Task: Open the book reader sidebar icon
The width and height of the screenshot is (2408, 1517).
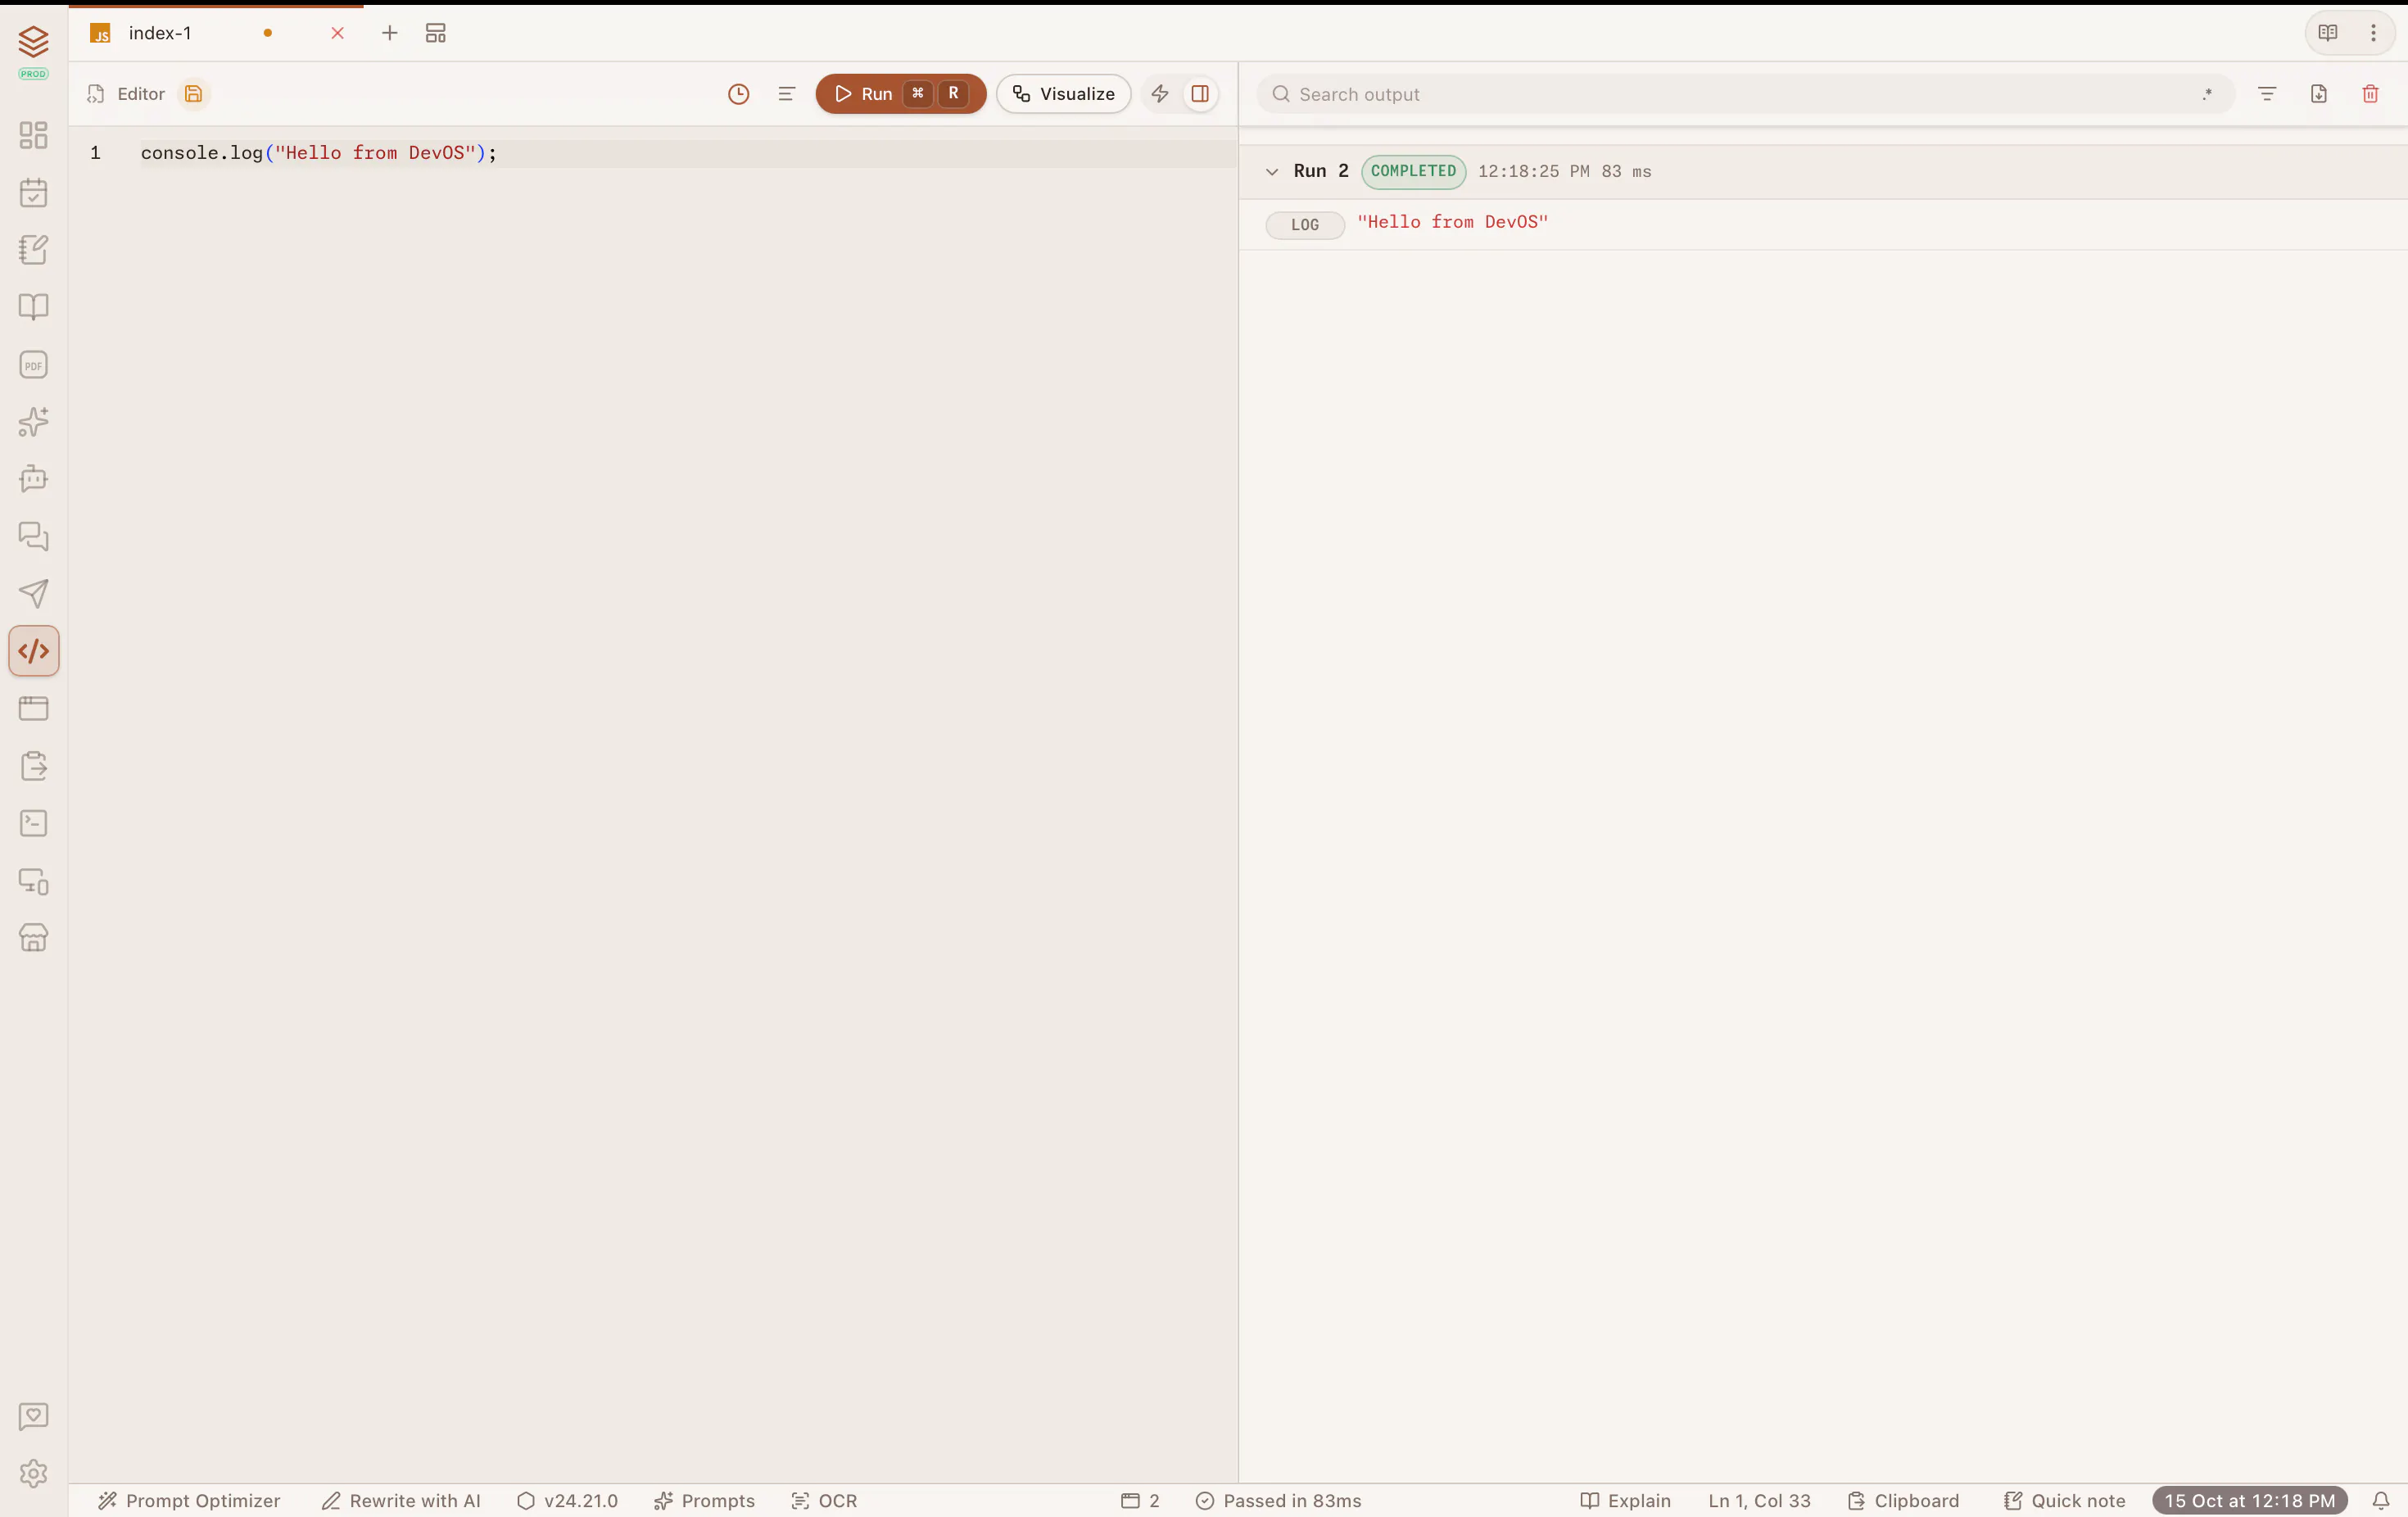Action: [x=33, y=307]
